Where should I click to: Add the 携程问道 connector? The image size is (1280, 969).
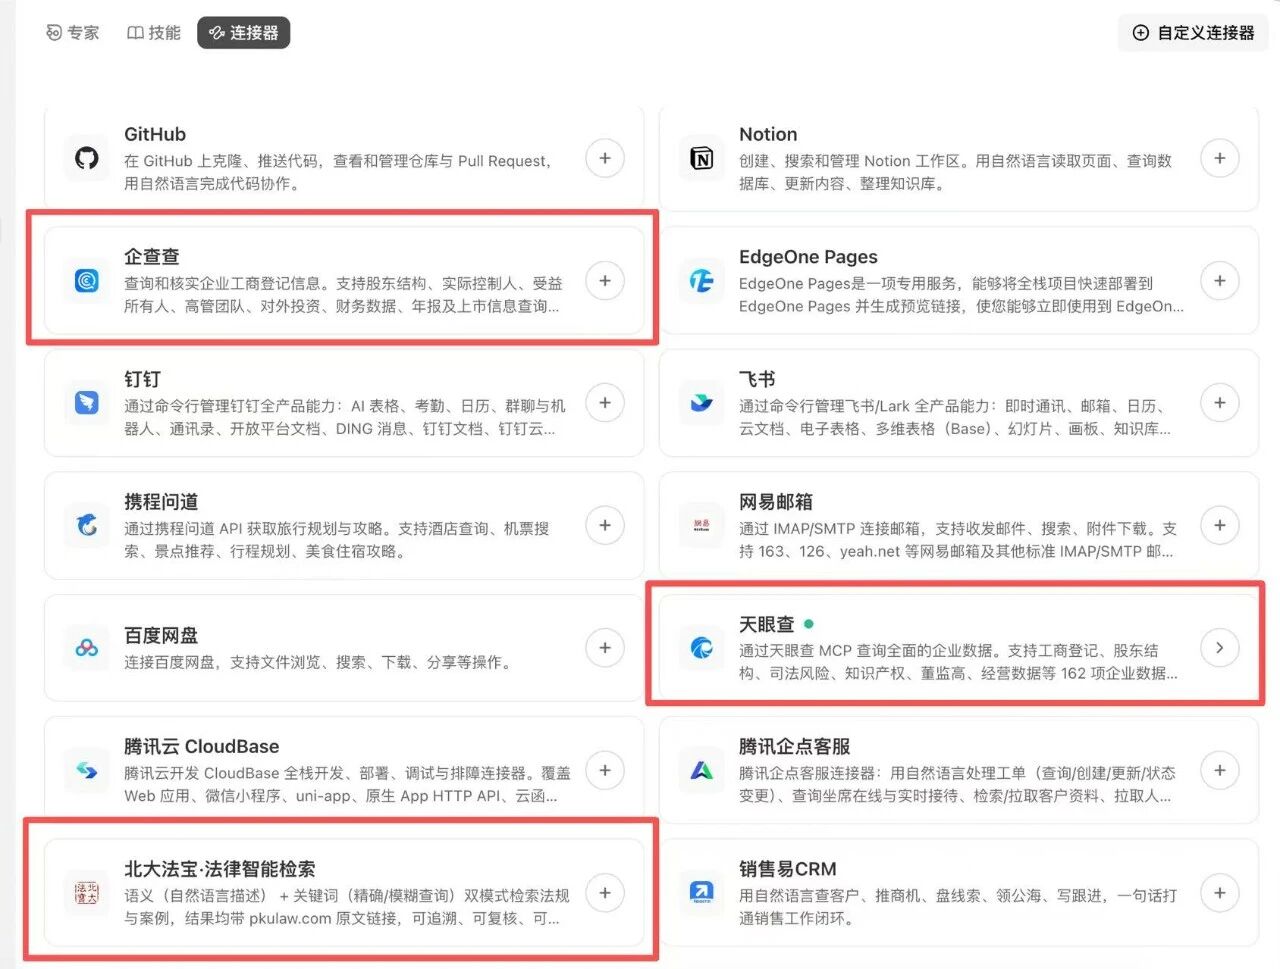pos(605,525)
